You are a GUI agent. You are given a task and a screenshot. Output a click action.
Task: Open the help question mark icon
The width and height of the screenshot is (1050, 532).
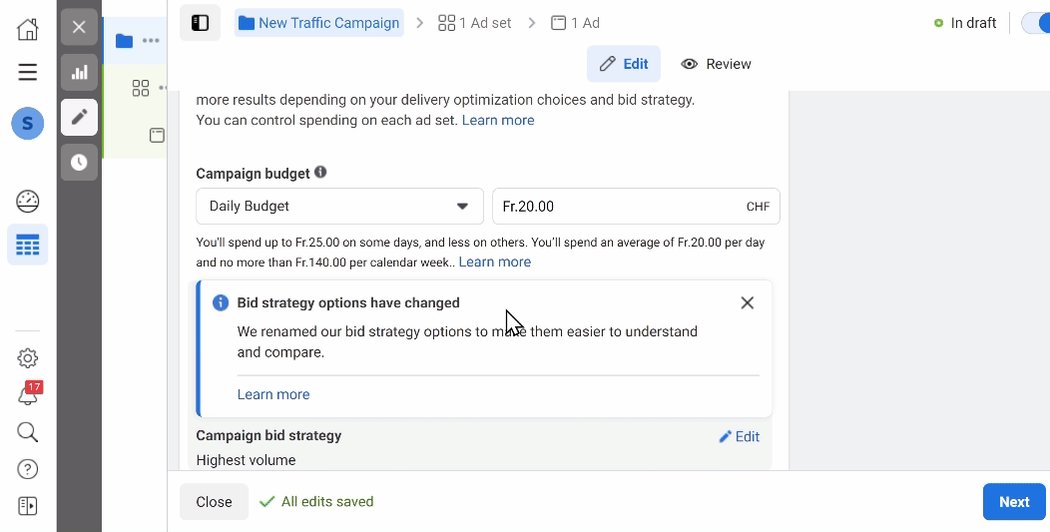27,469
